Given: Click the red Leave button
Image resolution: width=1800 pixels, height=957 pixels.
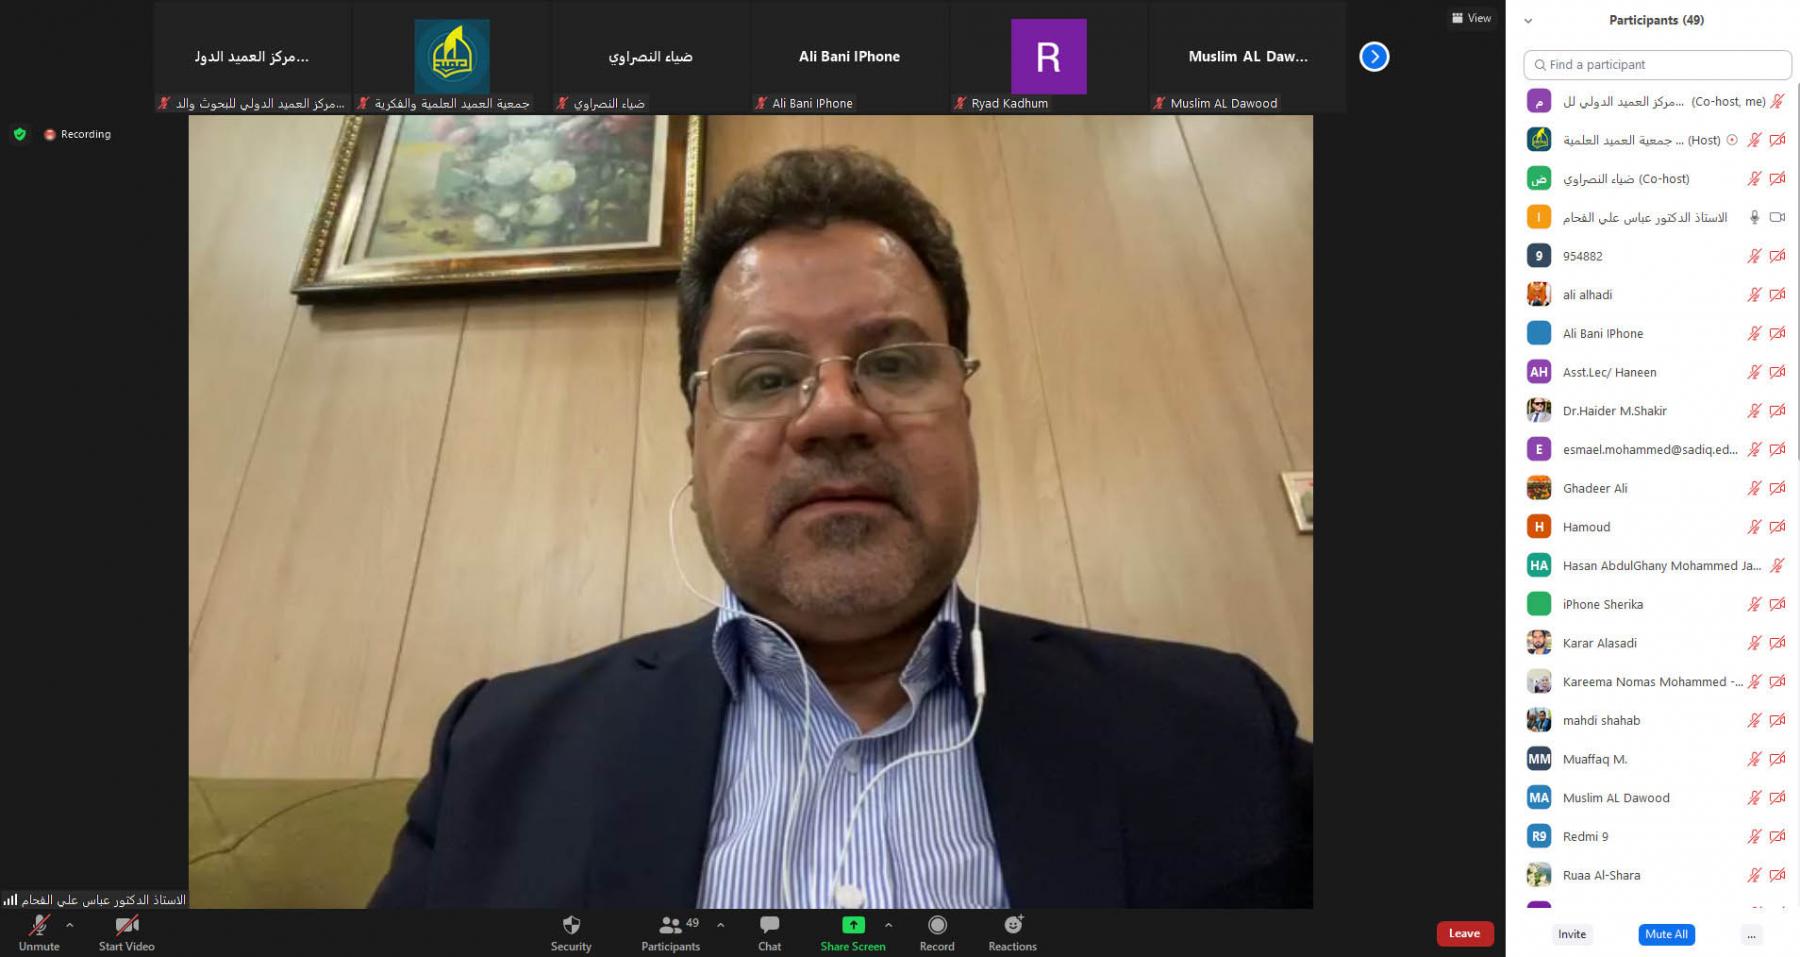Looking at the screenshot, I should 1464,933.
